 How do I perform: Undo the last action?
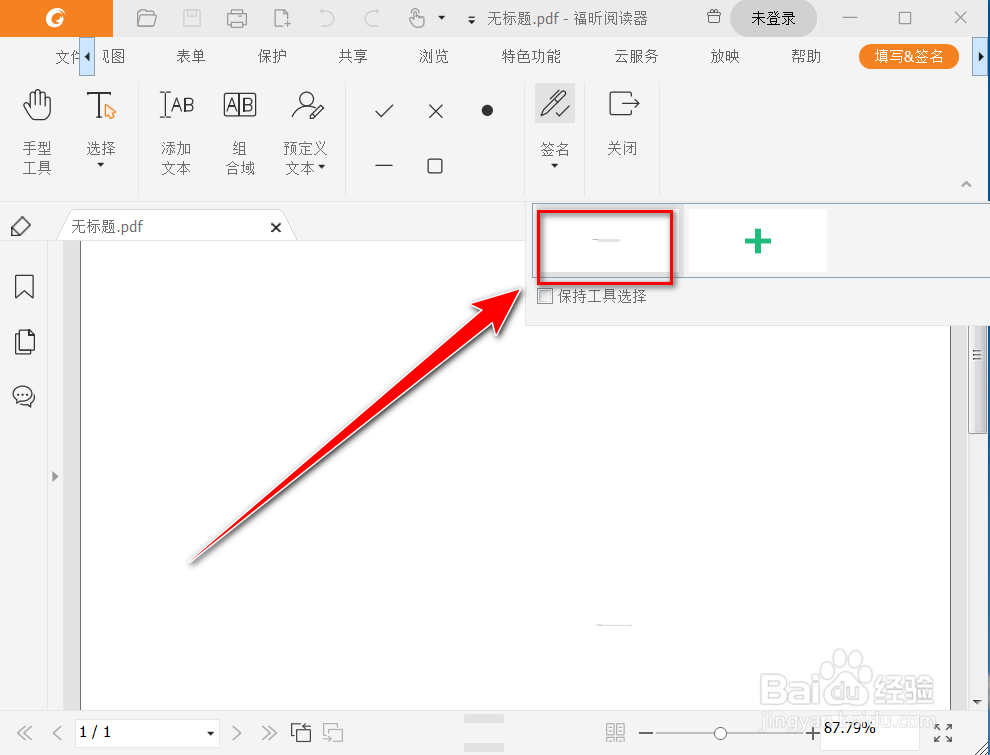tap(327, 18)
